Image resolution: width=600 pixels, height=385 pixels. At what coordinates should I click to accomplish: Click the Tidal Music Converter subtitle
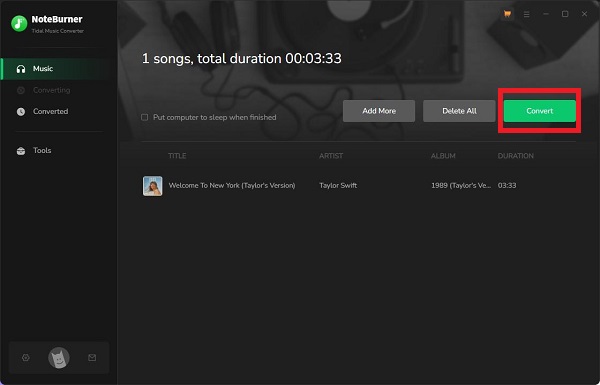(x=58, y=31)
